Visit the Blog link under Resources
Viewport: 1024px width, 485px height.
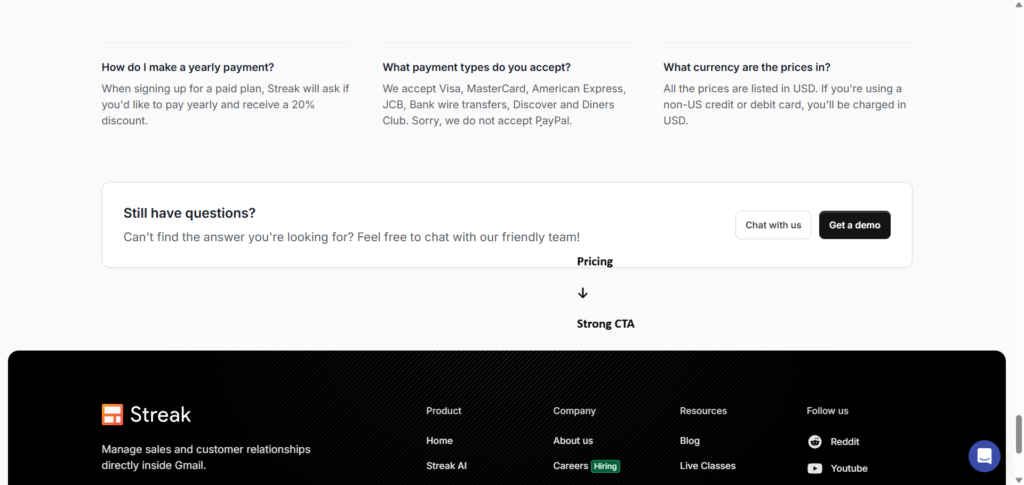pyautogui.click(x=690, y=441)
